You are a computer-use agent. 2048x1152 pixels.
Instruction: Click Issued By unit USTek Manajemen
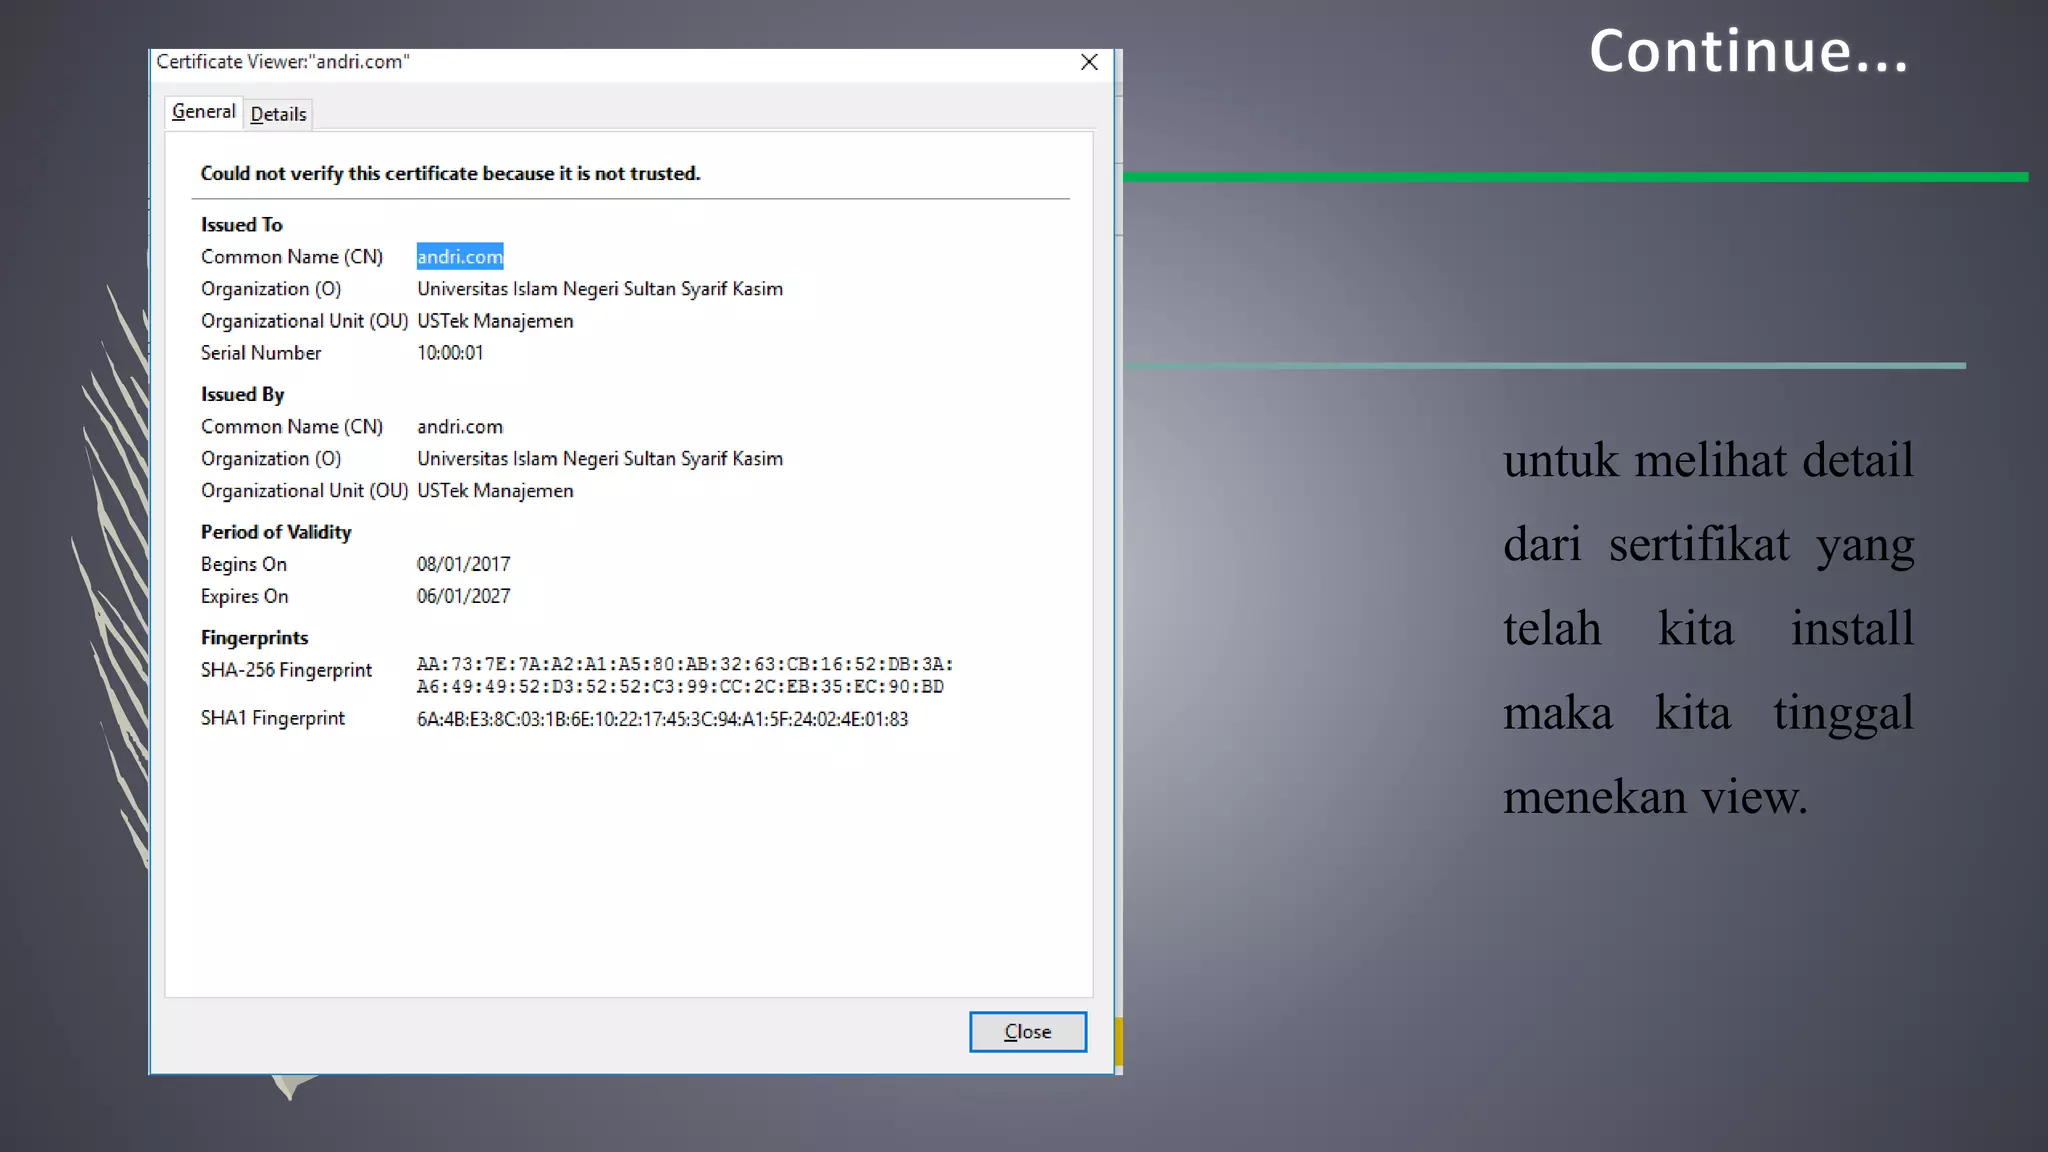tap(495, 491)
